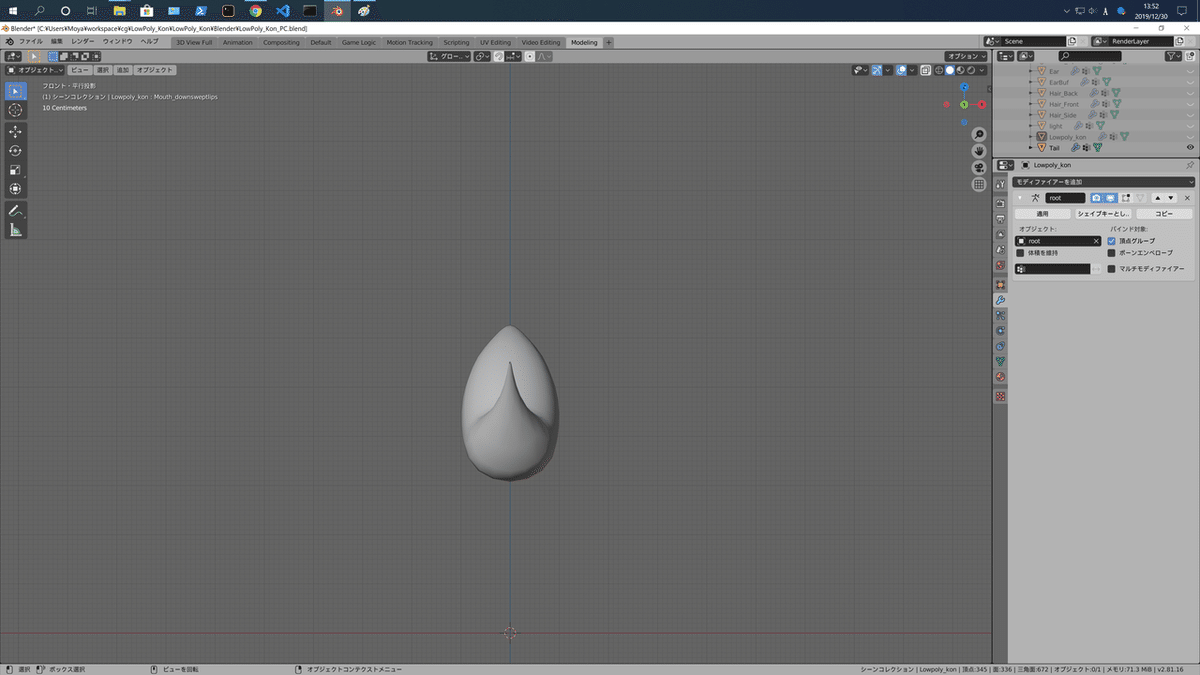Open the Render properties tab
The height and width of the screenshot is (675, 1200).
(1000, 203)
